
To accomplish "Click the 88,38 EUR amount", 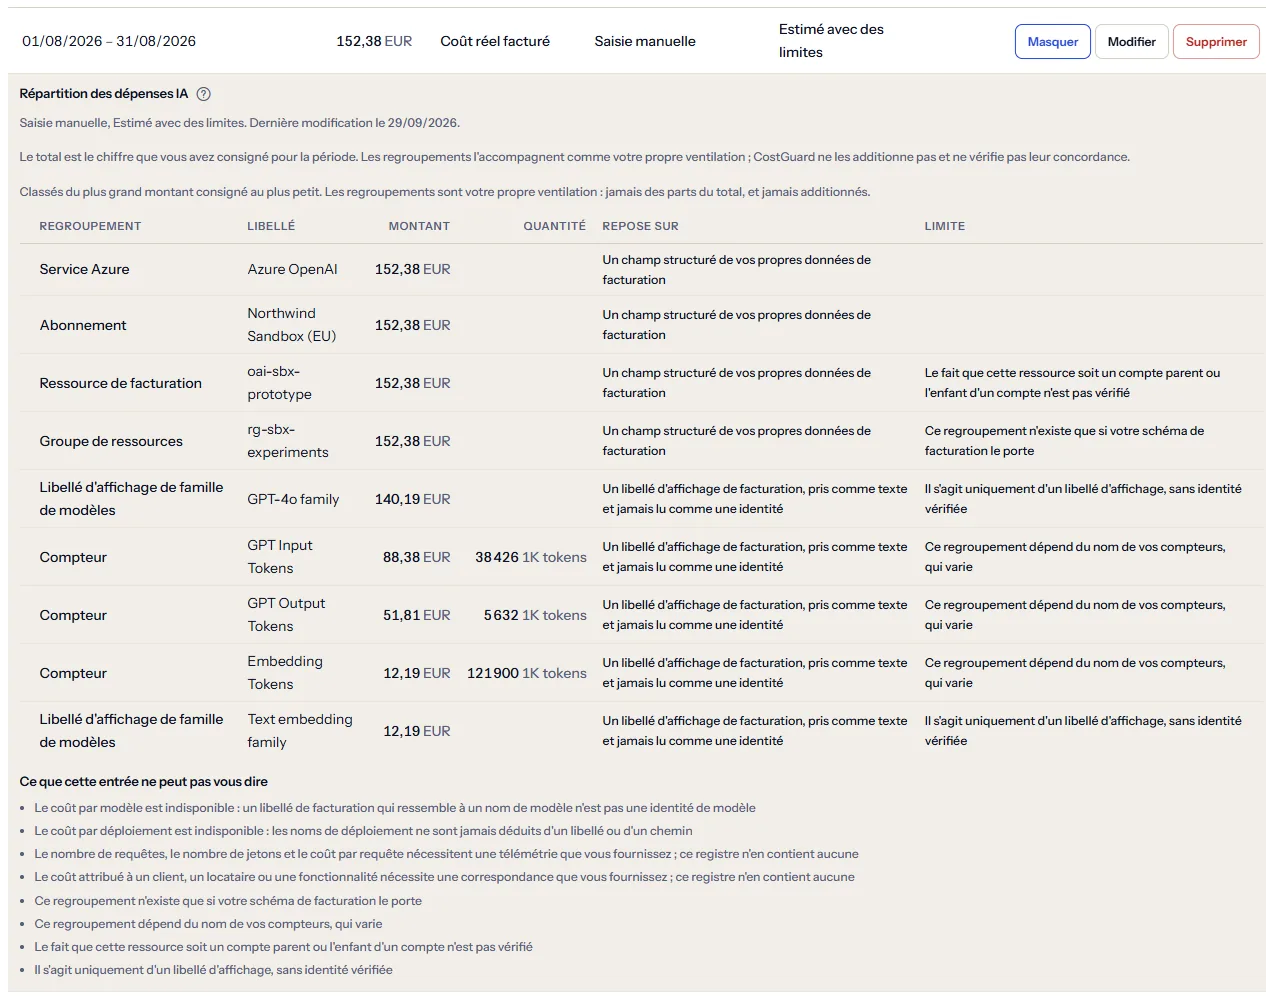I will coord(416,557).
